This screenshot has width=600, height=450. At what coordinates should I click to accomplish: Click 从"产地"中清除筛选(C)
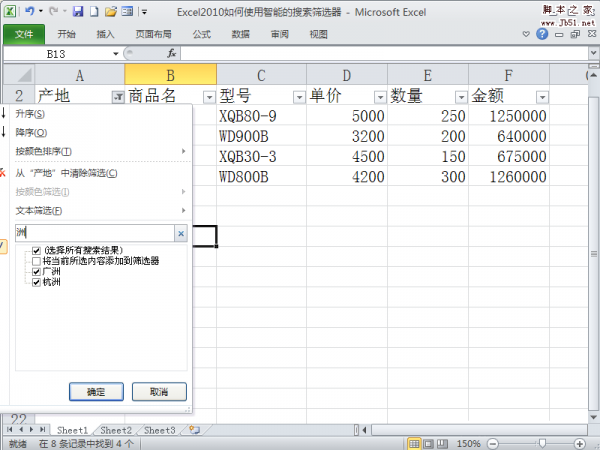pos(99,173)
